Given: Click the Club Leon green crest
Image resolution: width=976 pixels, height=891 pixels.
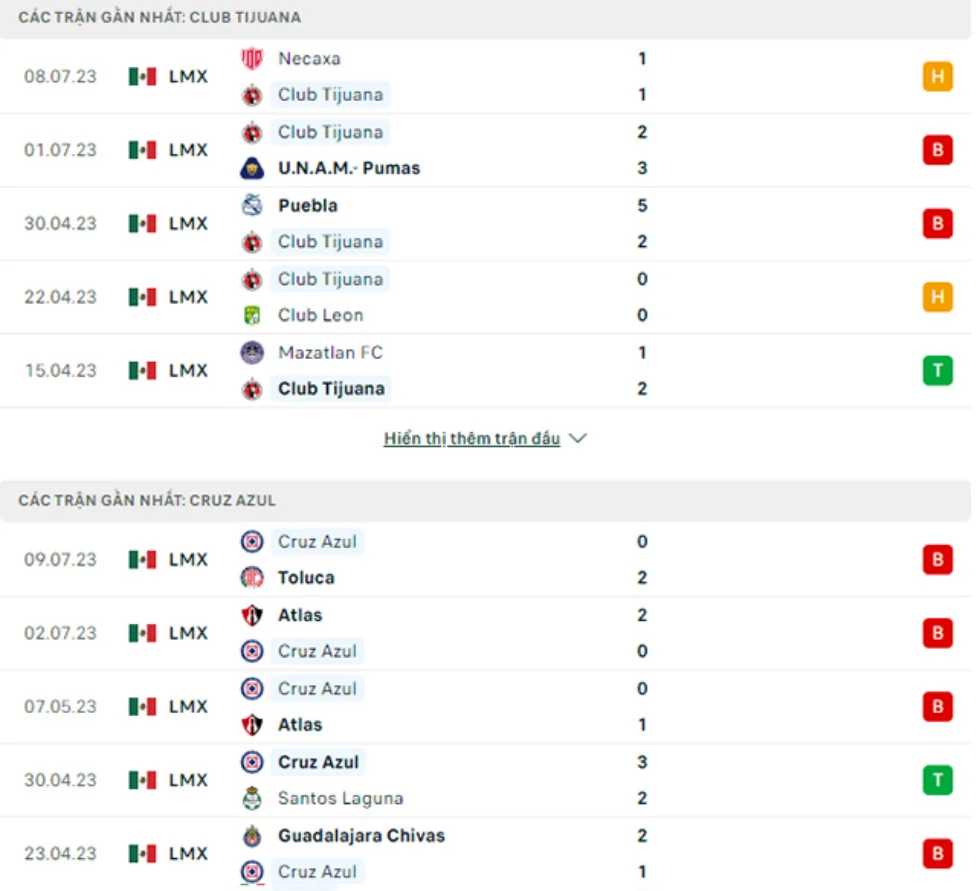Looking at the screenshot, I should [252, 316].
